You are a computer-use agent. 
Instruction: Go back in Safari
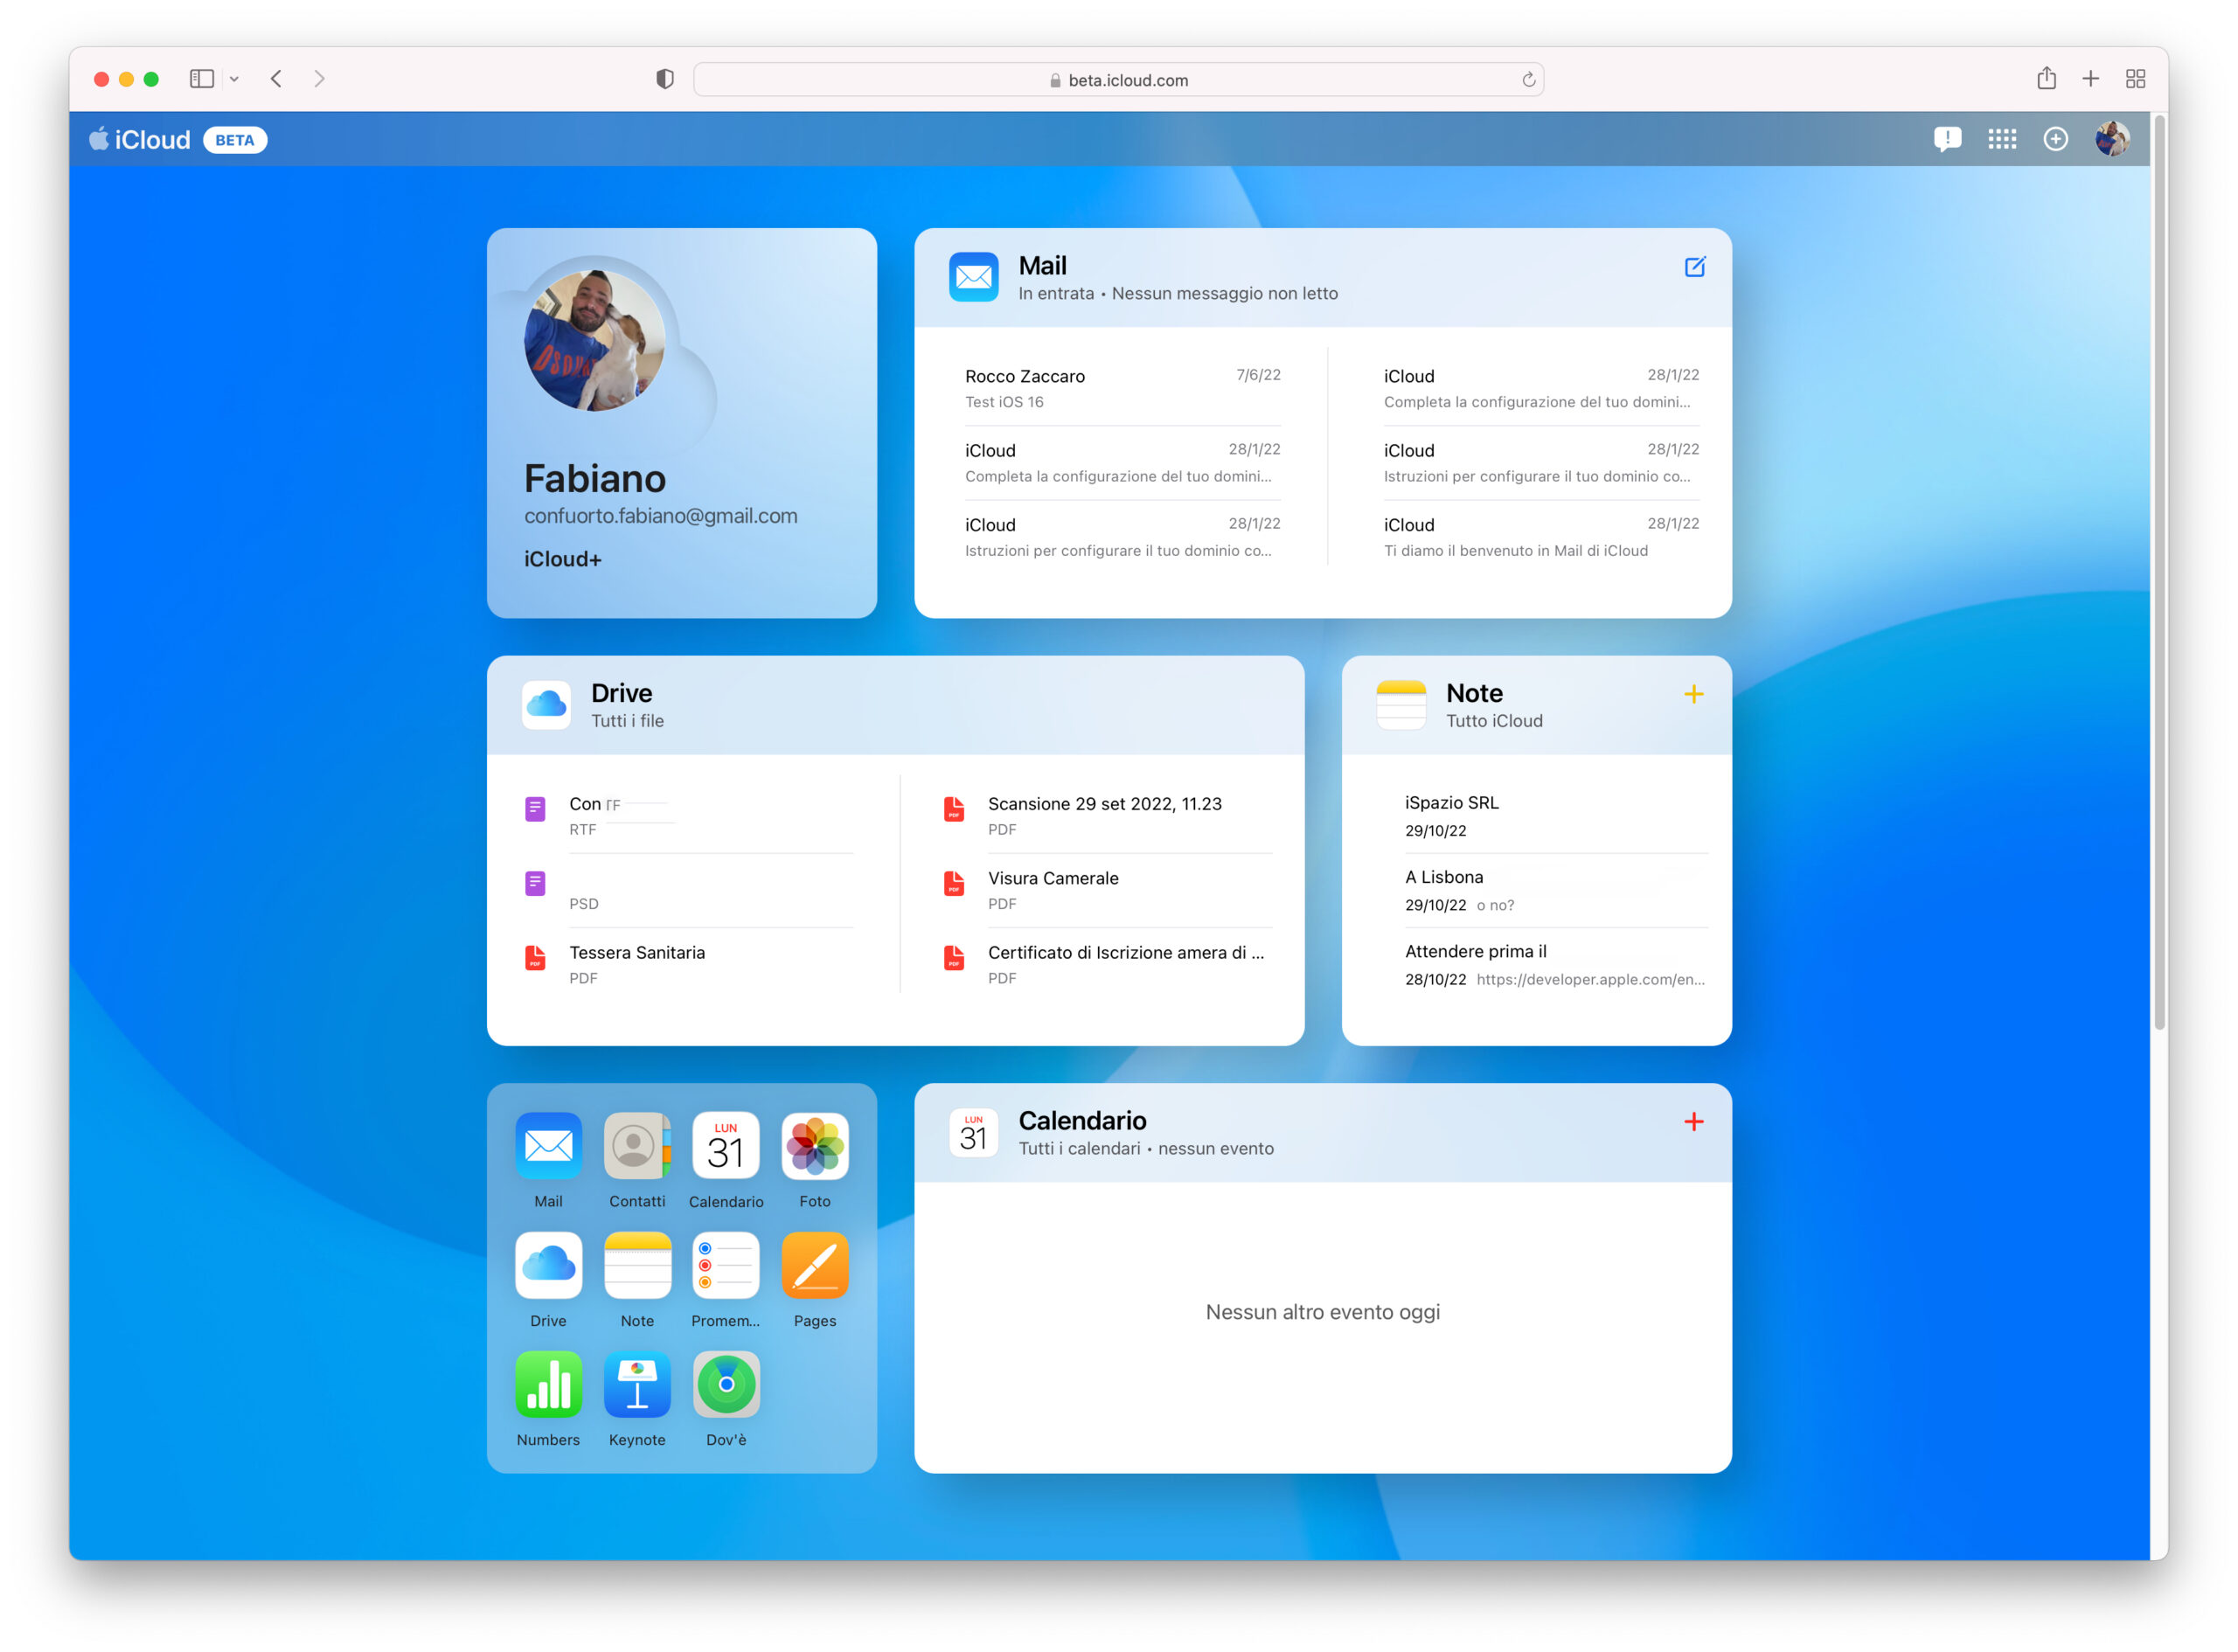pyautogui.click(x=276, y=79)
